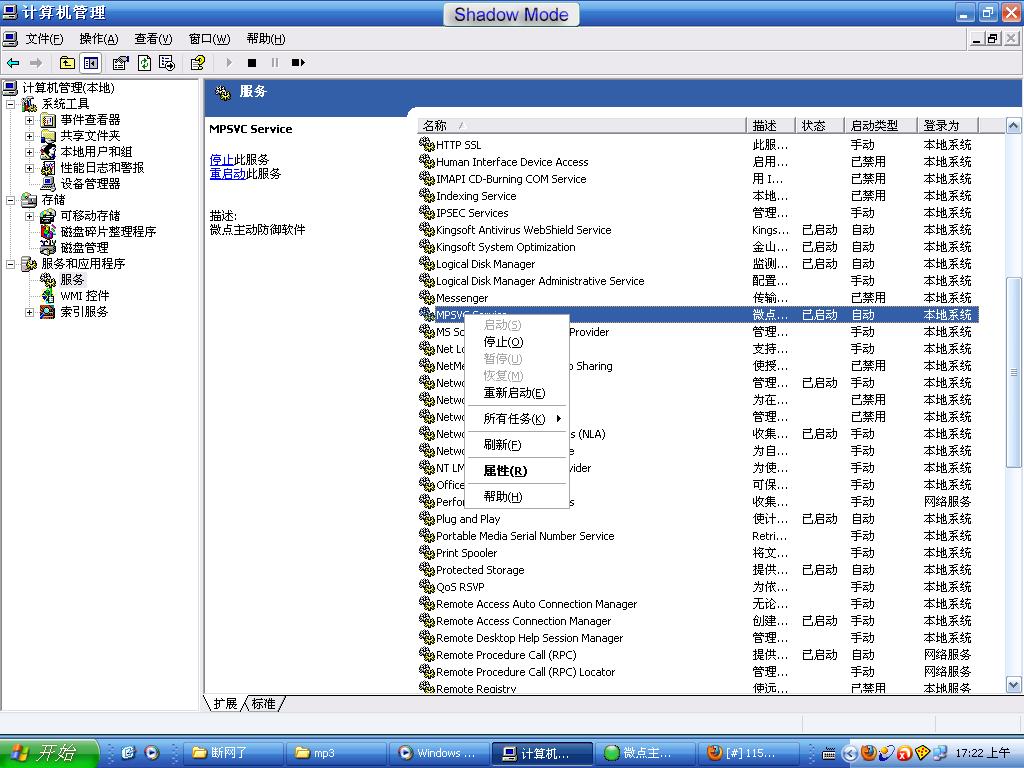Screen dimensions: 1024x768
Task: Open the 窗口(W) menu
Action: (210, 39)
